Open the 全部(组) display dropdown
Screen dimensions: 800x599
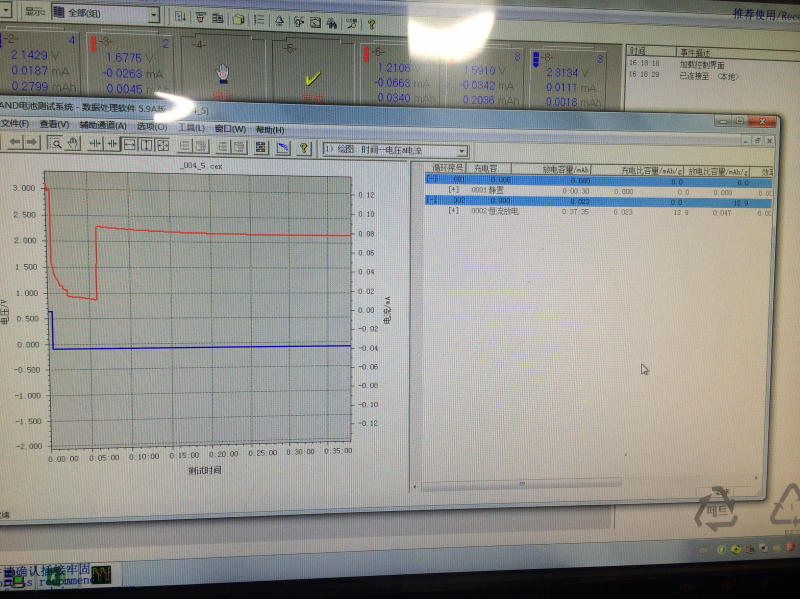tap(106, 13)
